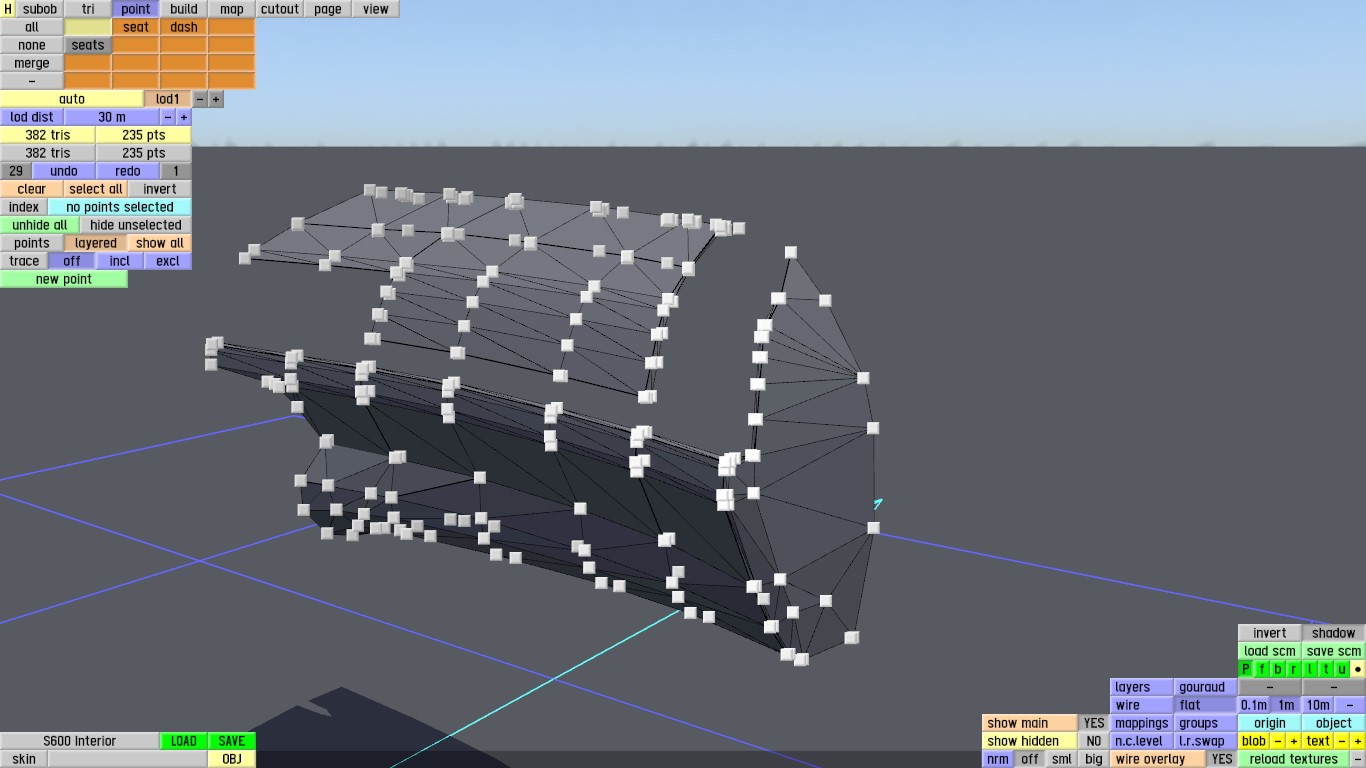The image size is (1366, 768).
Task: Switch to the u view button
Action: point(1342,669)
